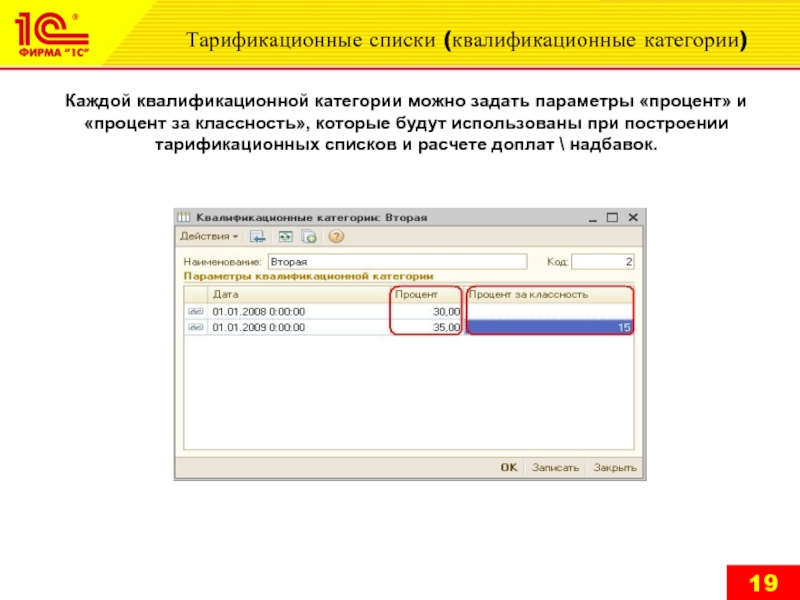Click the Закрыть button
The height and width of the screenshot is (600, 800).
615,468
